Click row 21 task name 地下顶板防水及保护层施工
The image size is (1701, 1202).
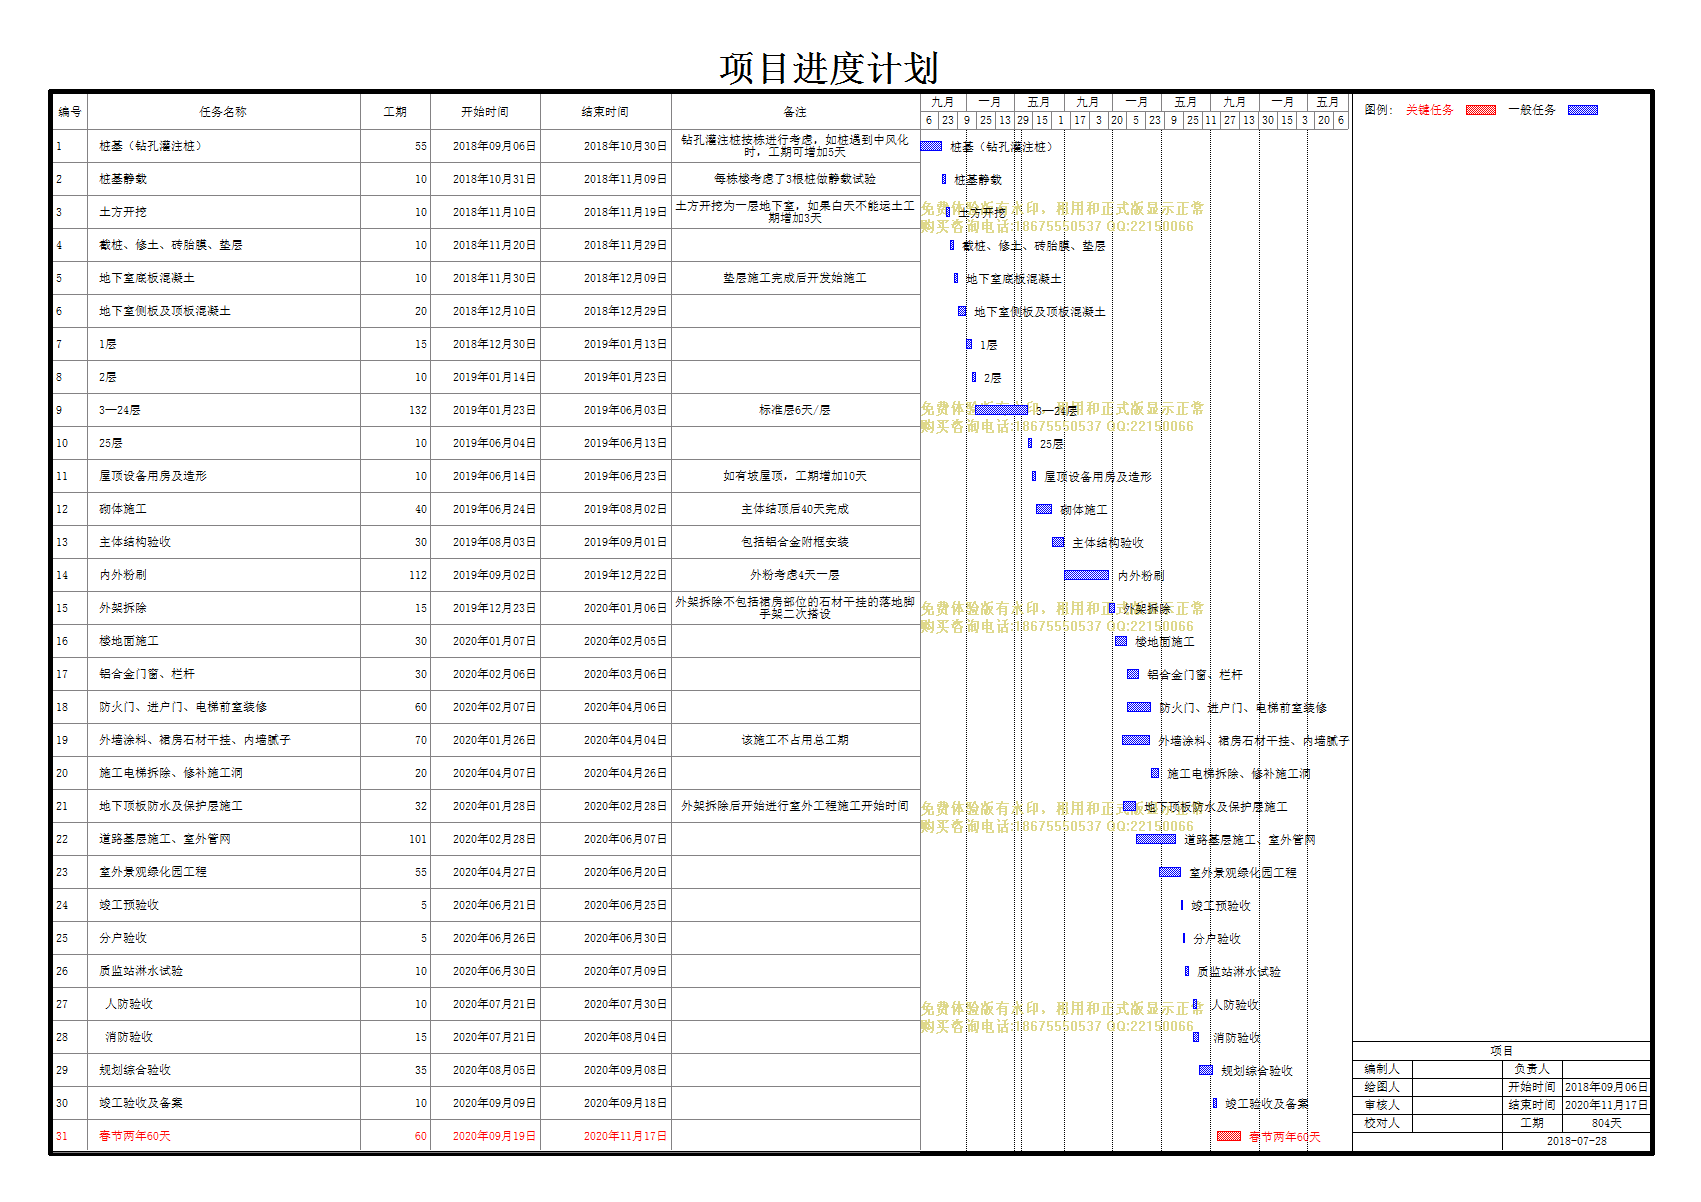(x=171, y=806)
